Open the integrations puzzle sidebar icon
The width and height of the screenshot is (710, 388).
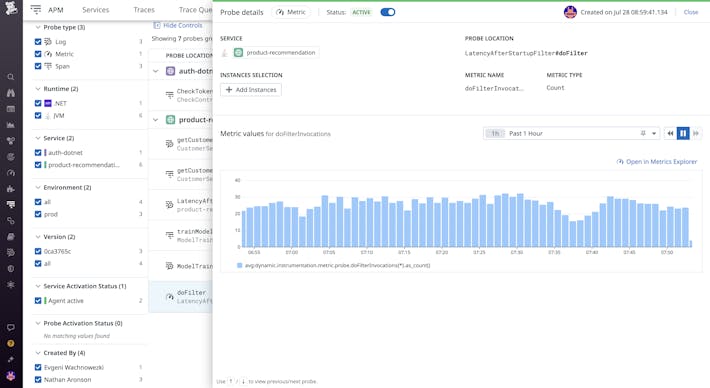[10, 189]
